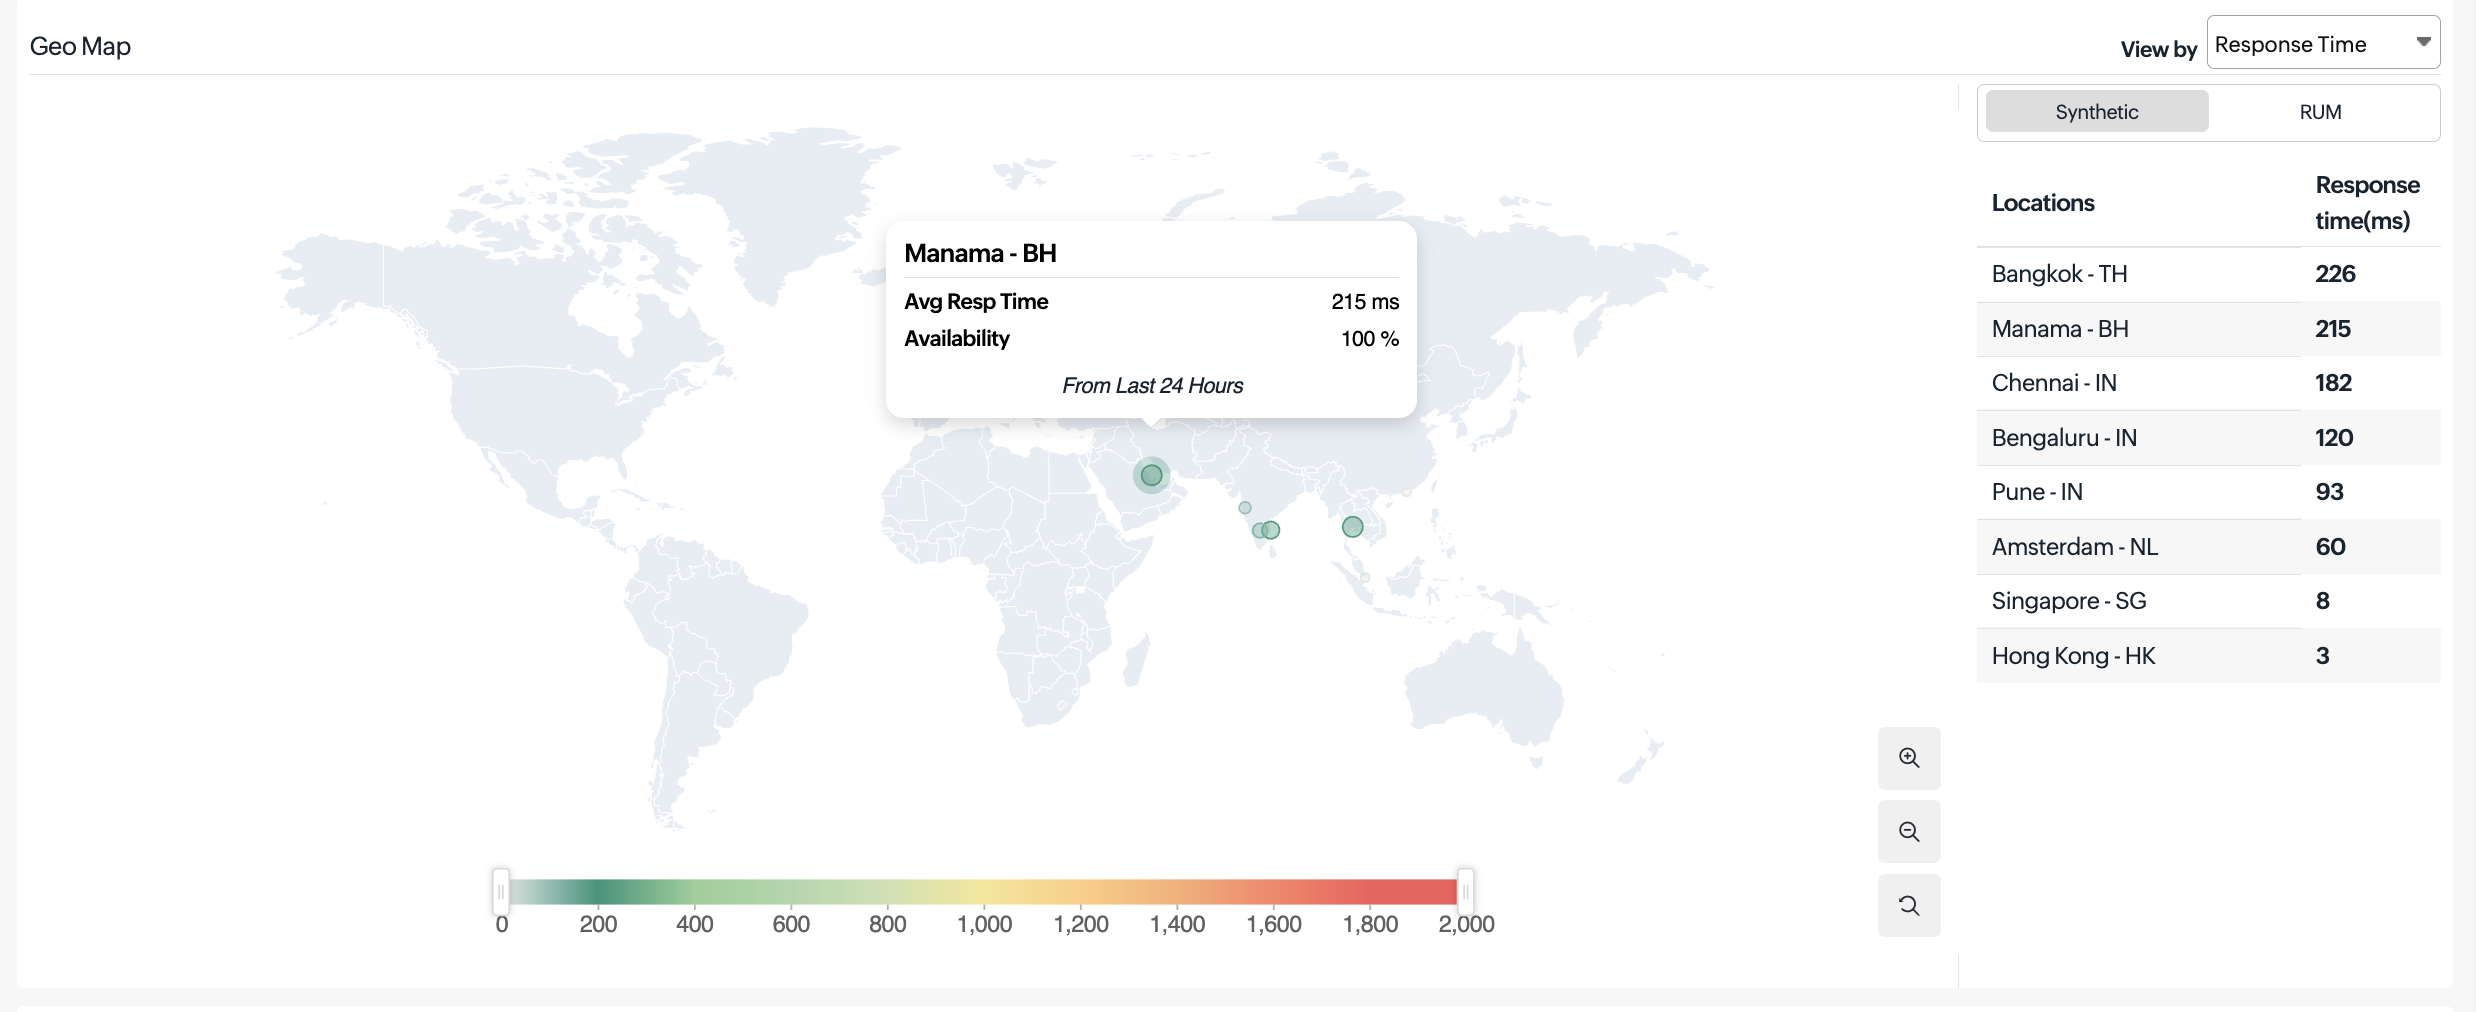Select the Bangkok - TH location row
This screenshot has width=2476, height=1012.
(x=2208, y=274)
